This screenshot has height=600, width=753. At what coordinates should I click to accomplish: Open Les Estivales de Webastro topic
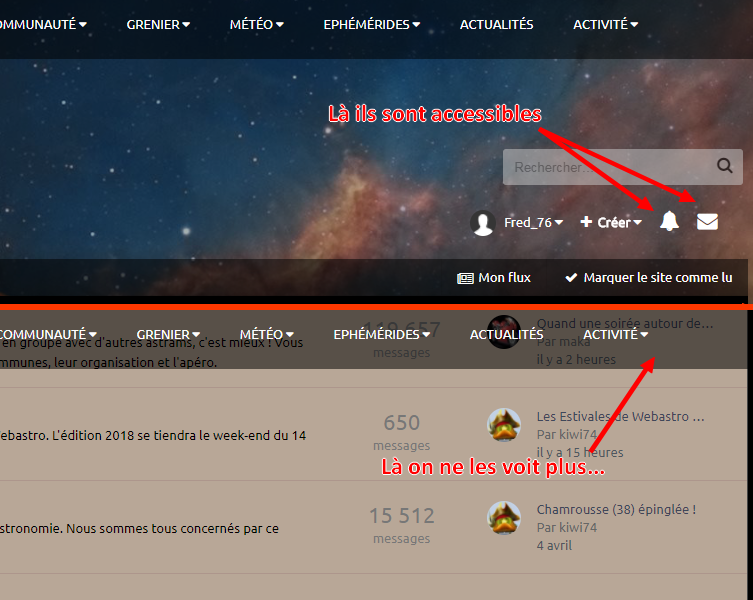pyautogui.click(x=620, y=416)
